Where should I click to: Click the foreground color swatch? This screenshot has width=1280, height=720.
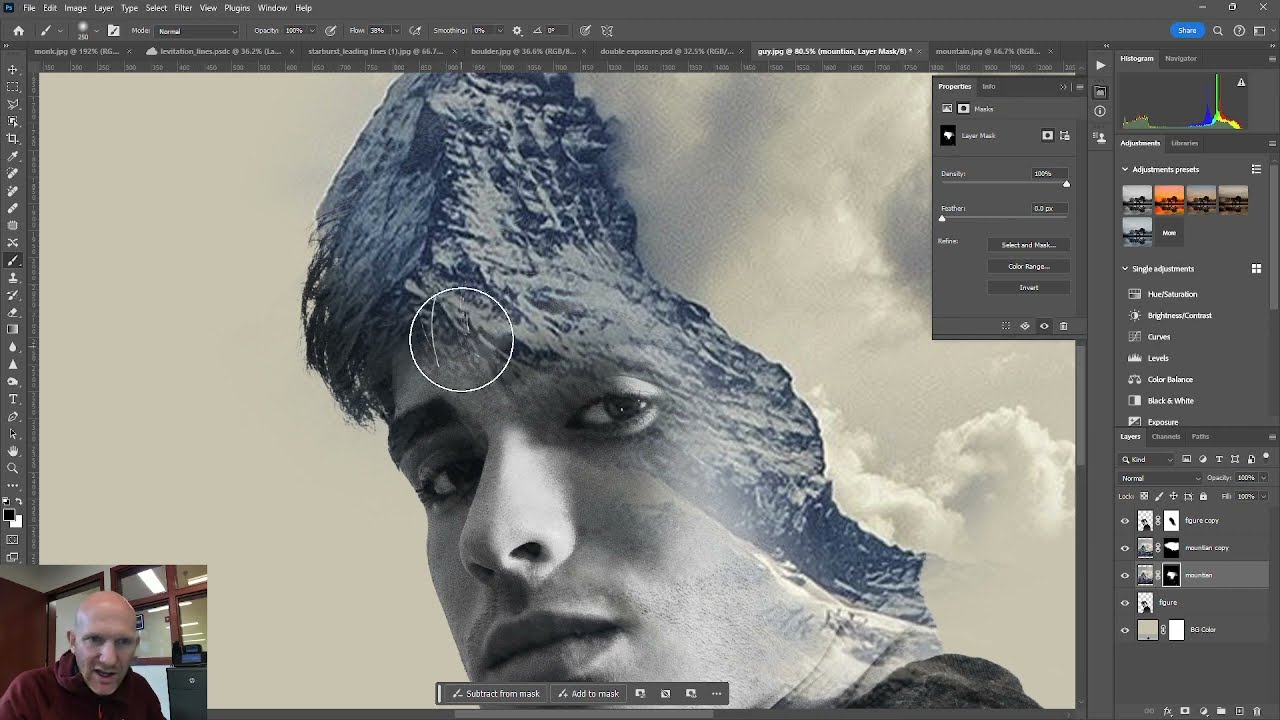pyautogui.click(x=8, y=515)
